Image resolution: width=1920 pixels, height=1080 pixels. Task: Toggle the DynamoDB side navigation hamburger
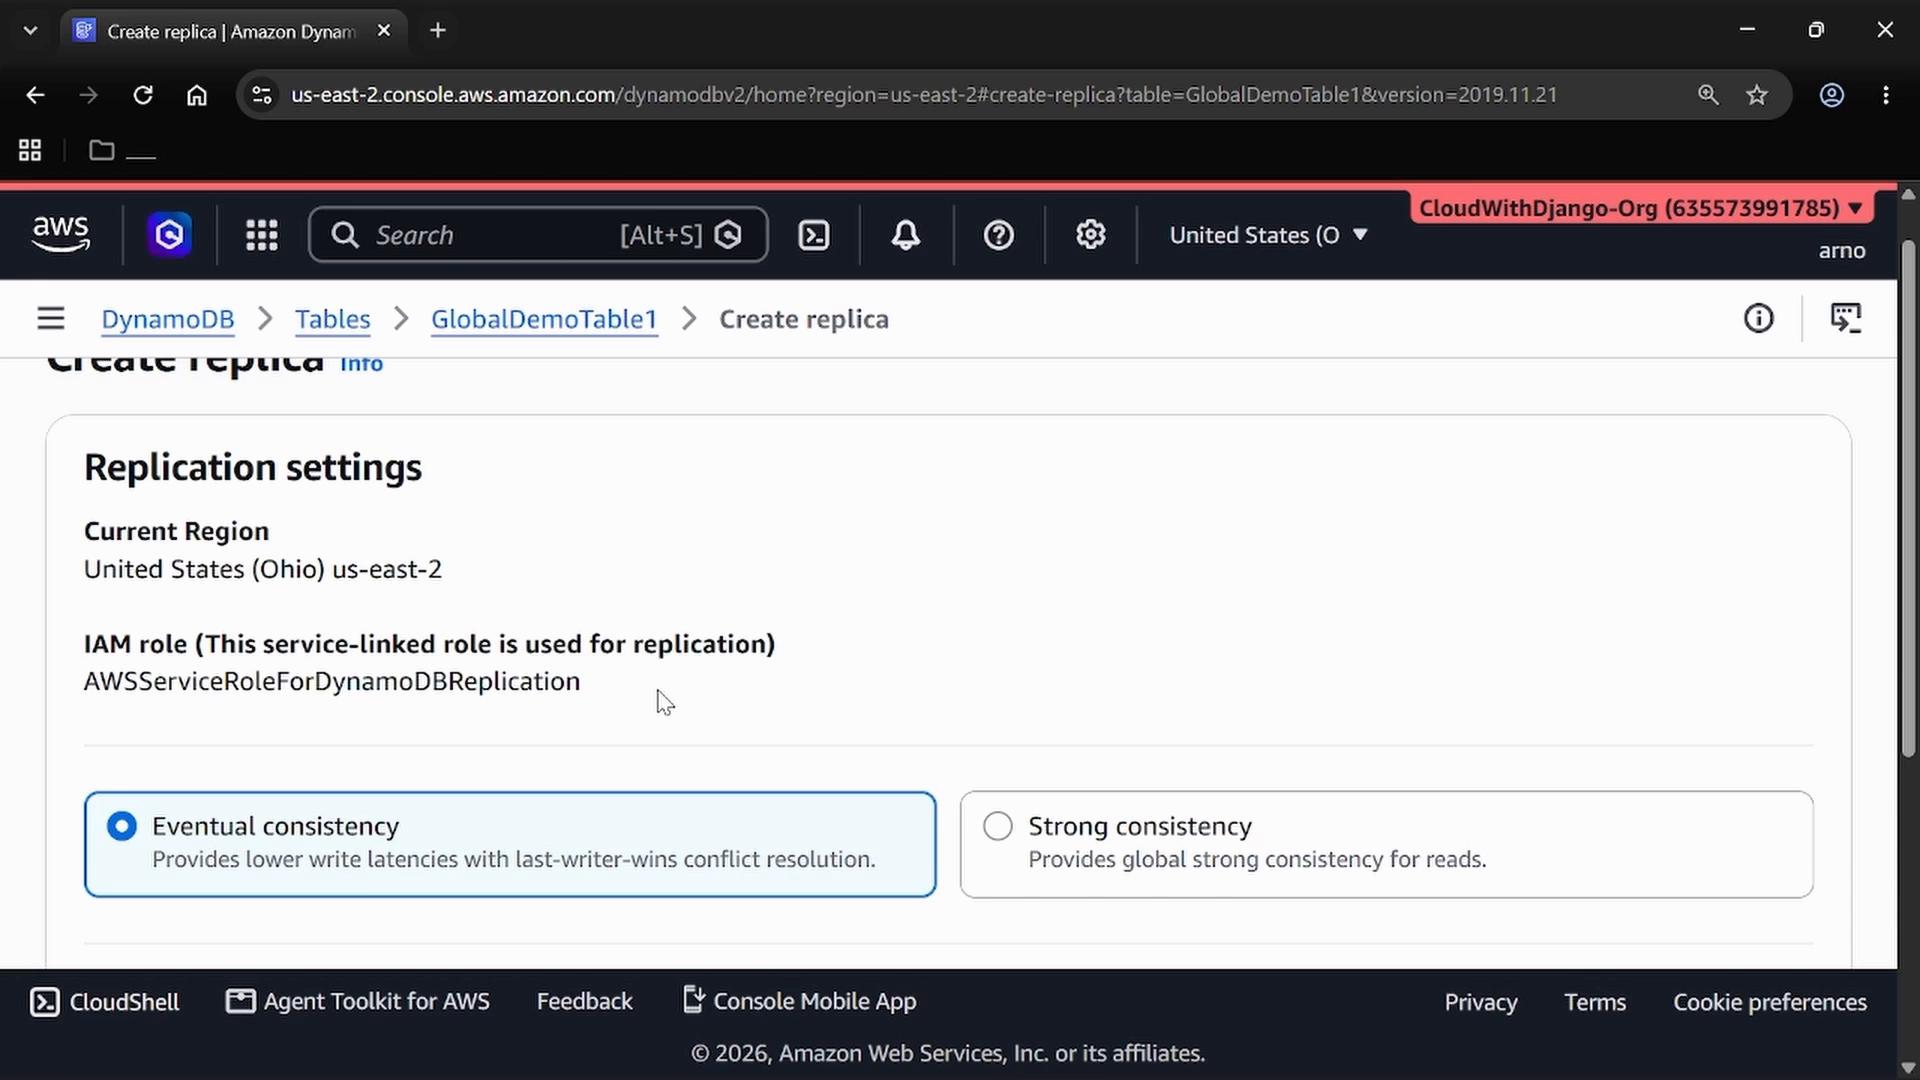tap(51, 319)
